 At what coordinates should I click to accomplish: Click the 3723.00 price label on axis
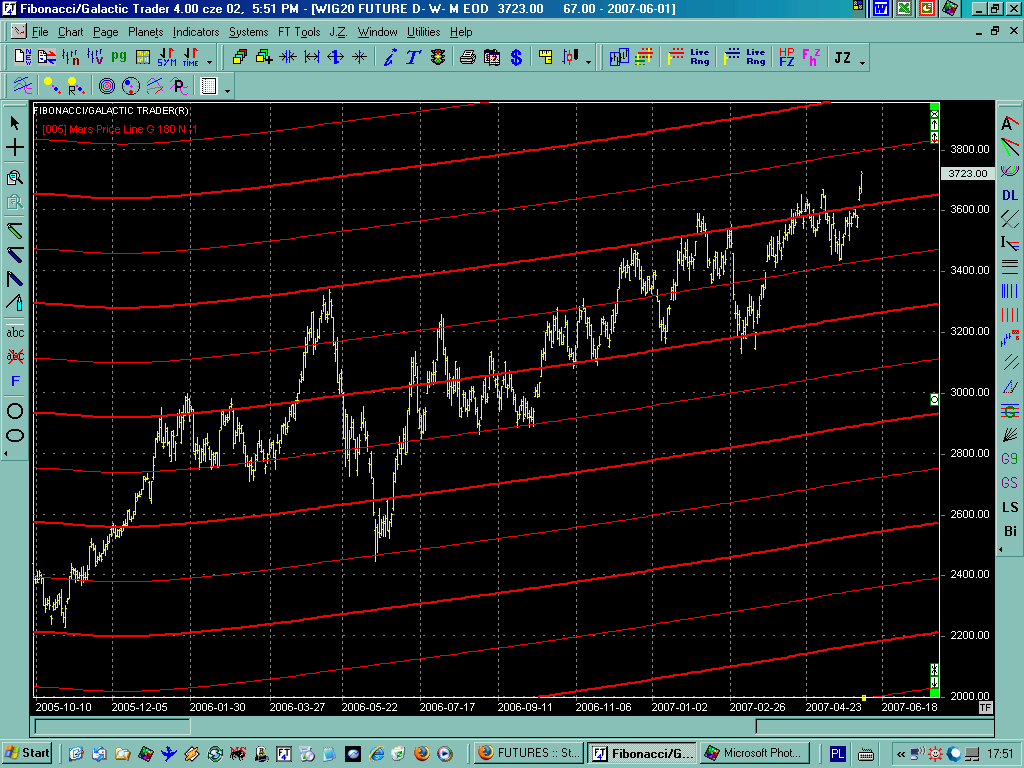[x=966, y=173]
